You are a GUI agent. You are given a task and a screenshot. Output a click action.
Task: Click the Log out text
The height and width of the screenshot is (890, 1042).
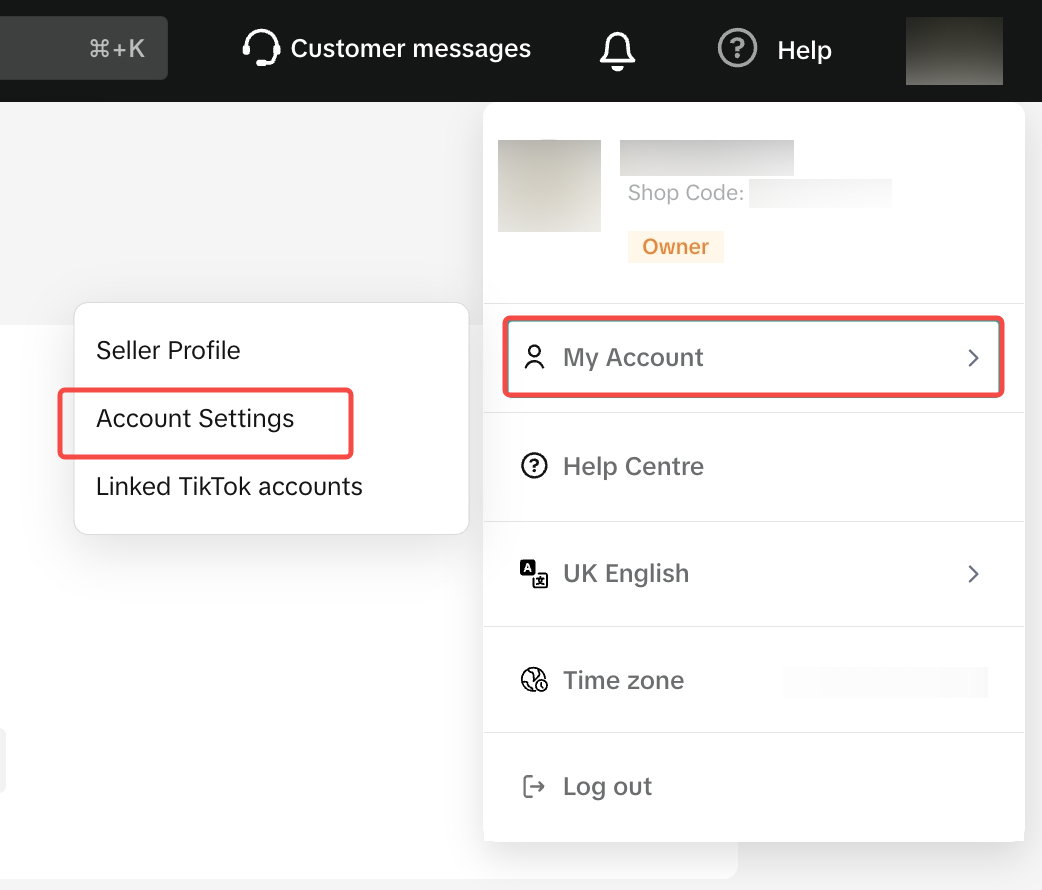pos(607,787)
